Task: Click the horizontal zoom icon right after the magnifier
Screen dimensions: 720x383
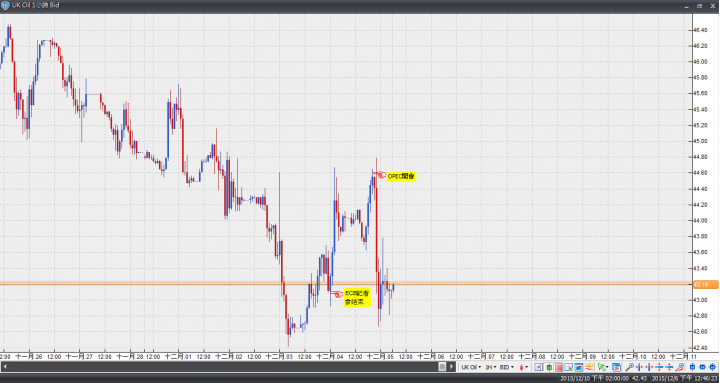Action: (639, 367)
